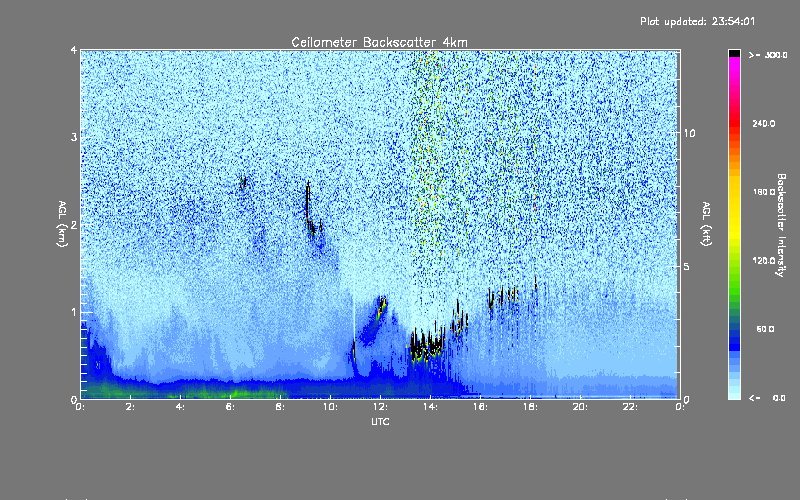The width and height of the screenshot is (800, 500).
Task: Select the '120.0' colorbar value
Action: [x=764, y=260]
